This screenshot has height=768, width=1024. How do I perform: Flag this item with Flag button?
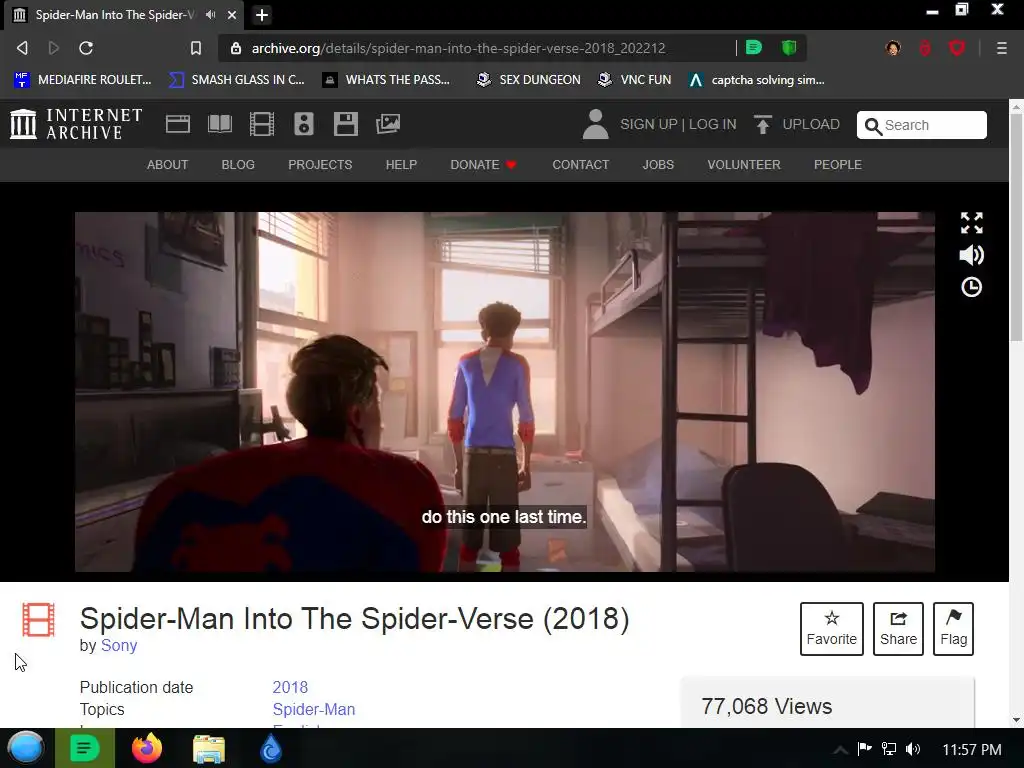point(953,629)
